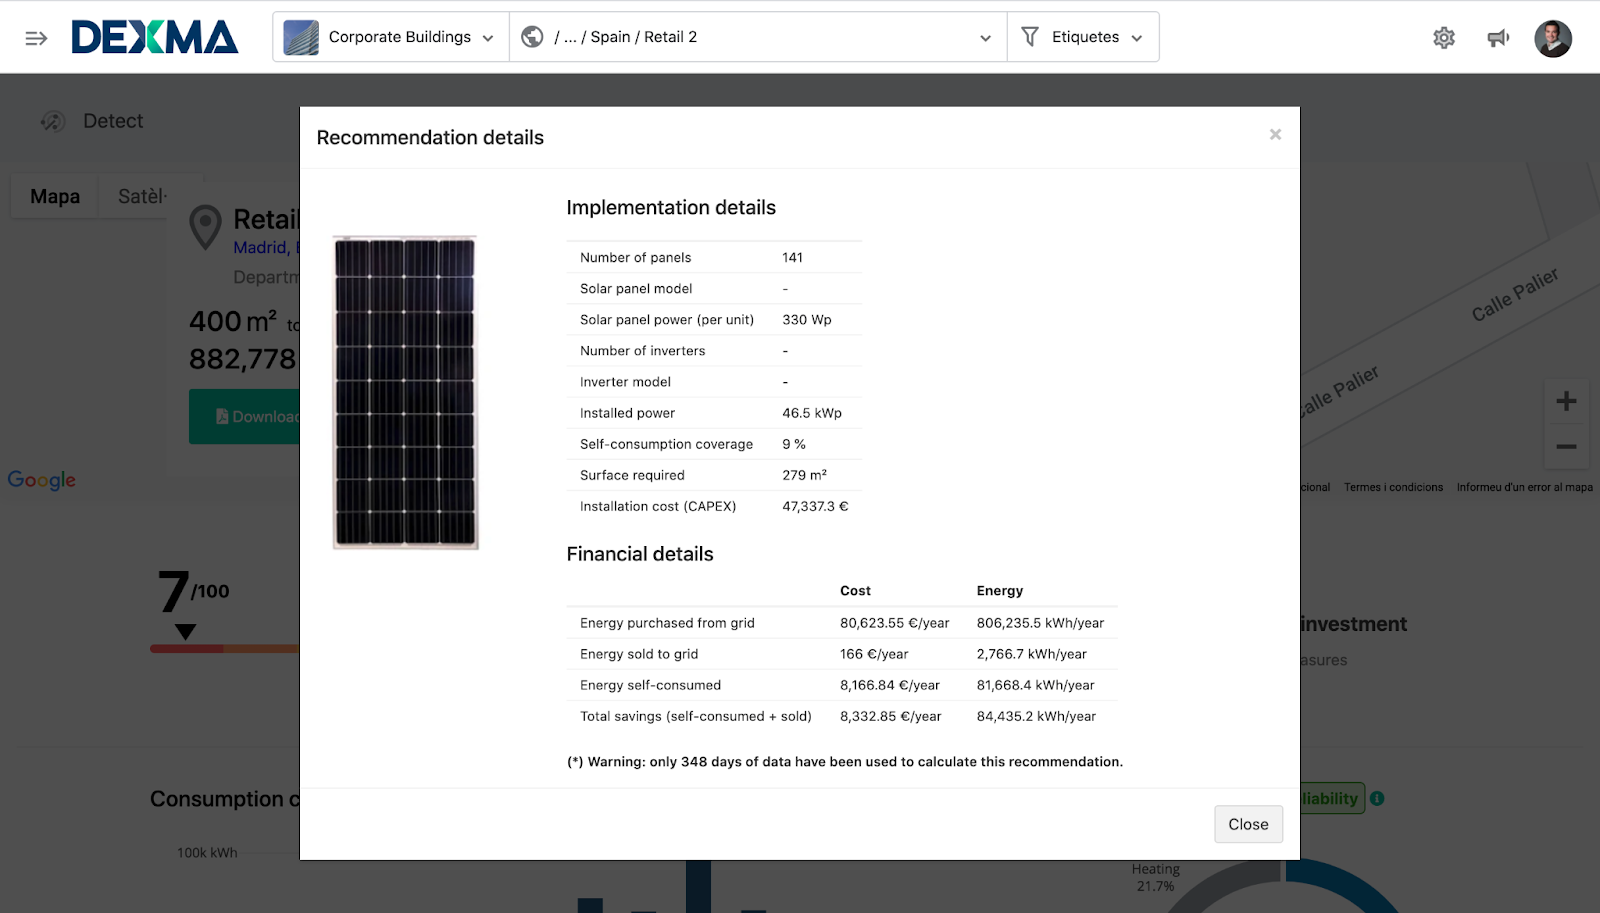Click the Self-consumption coverage 9 % value
Screen dimensions: 1600x913
(x=793, y=444)
